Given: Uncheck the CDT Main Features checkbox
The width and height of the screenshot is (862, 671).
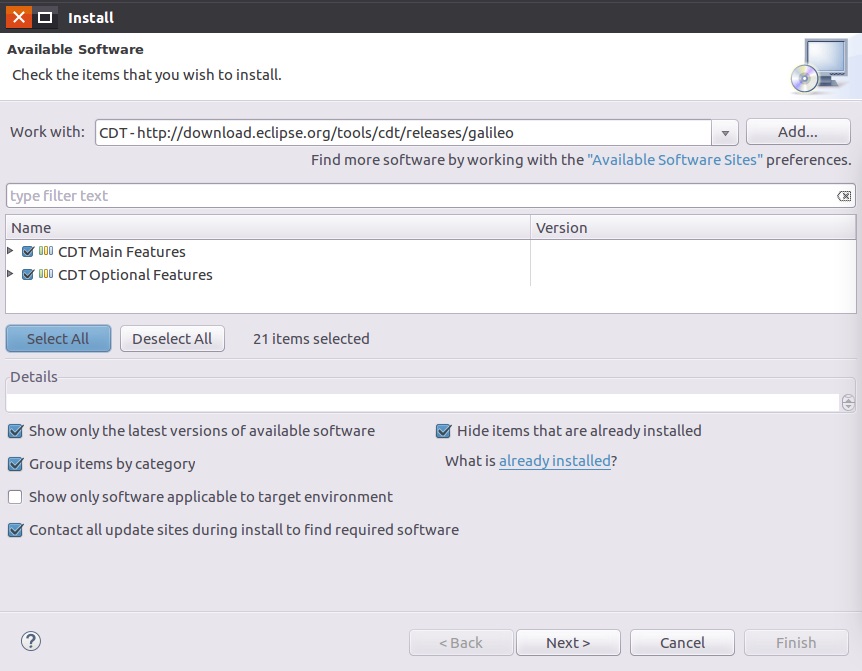Looking at the screenshot, I should pos(28,252).
